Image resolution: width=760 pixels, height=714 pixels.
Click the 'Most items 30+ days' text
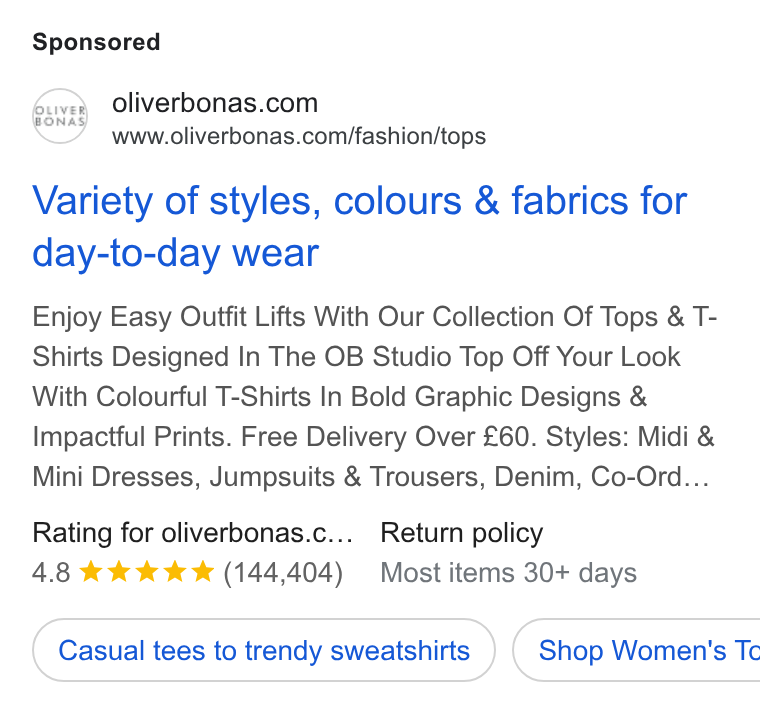(x=508, y=573)
